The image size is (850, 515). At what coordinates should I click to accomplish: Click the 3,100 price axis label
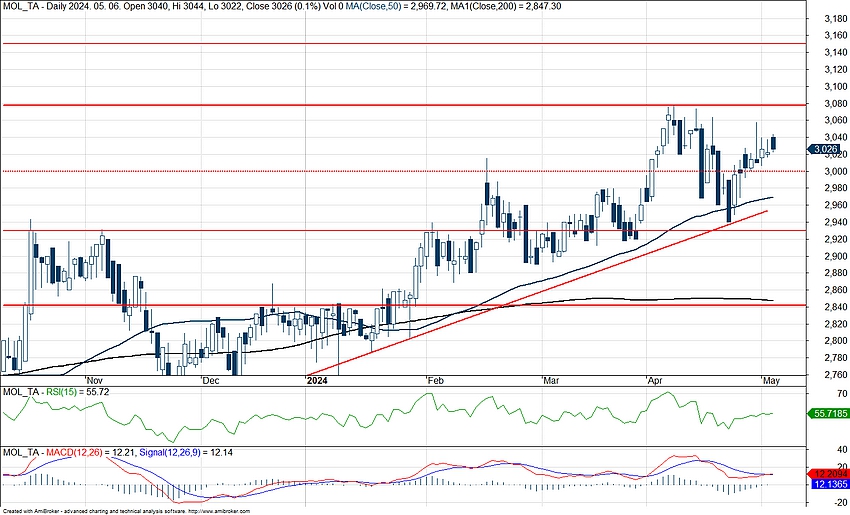pyautogui.click(x=835, y=86)
